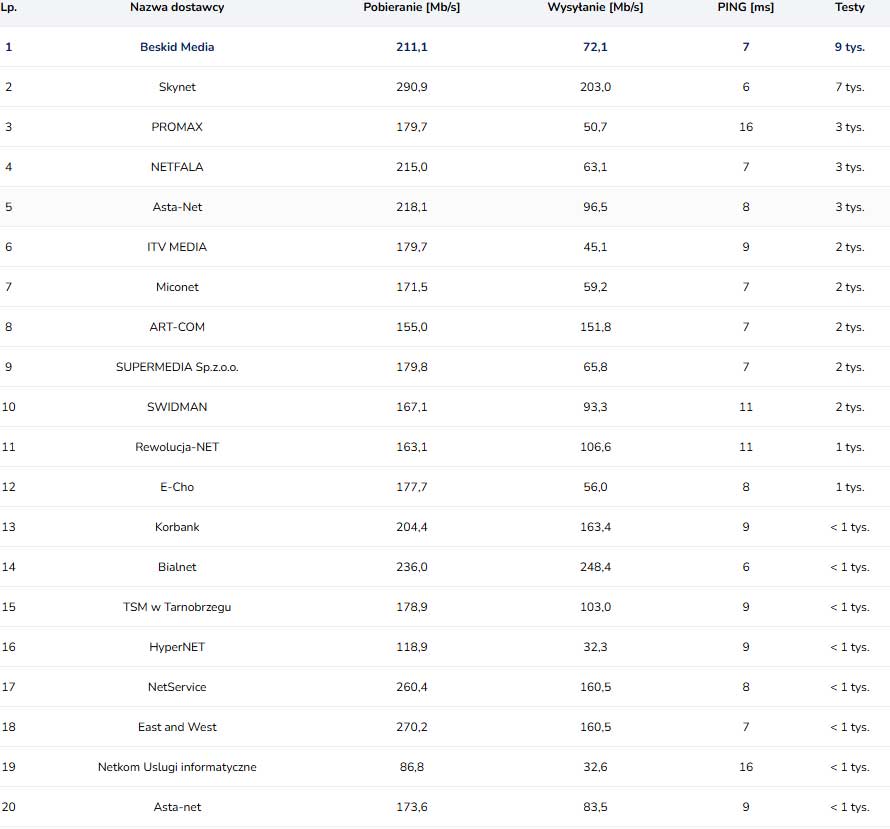Select the Nazwa dostawcy column header

pyautogui.click(x=177, y=7)
